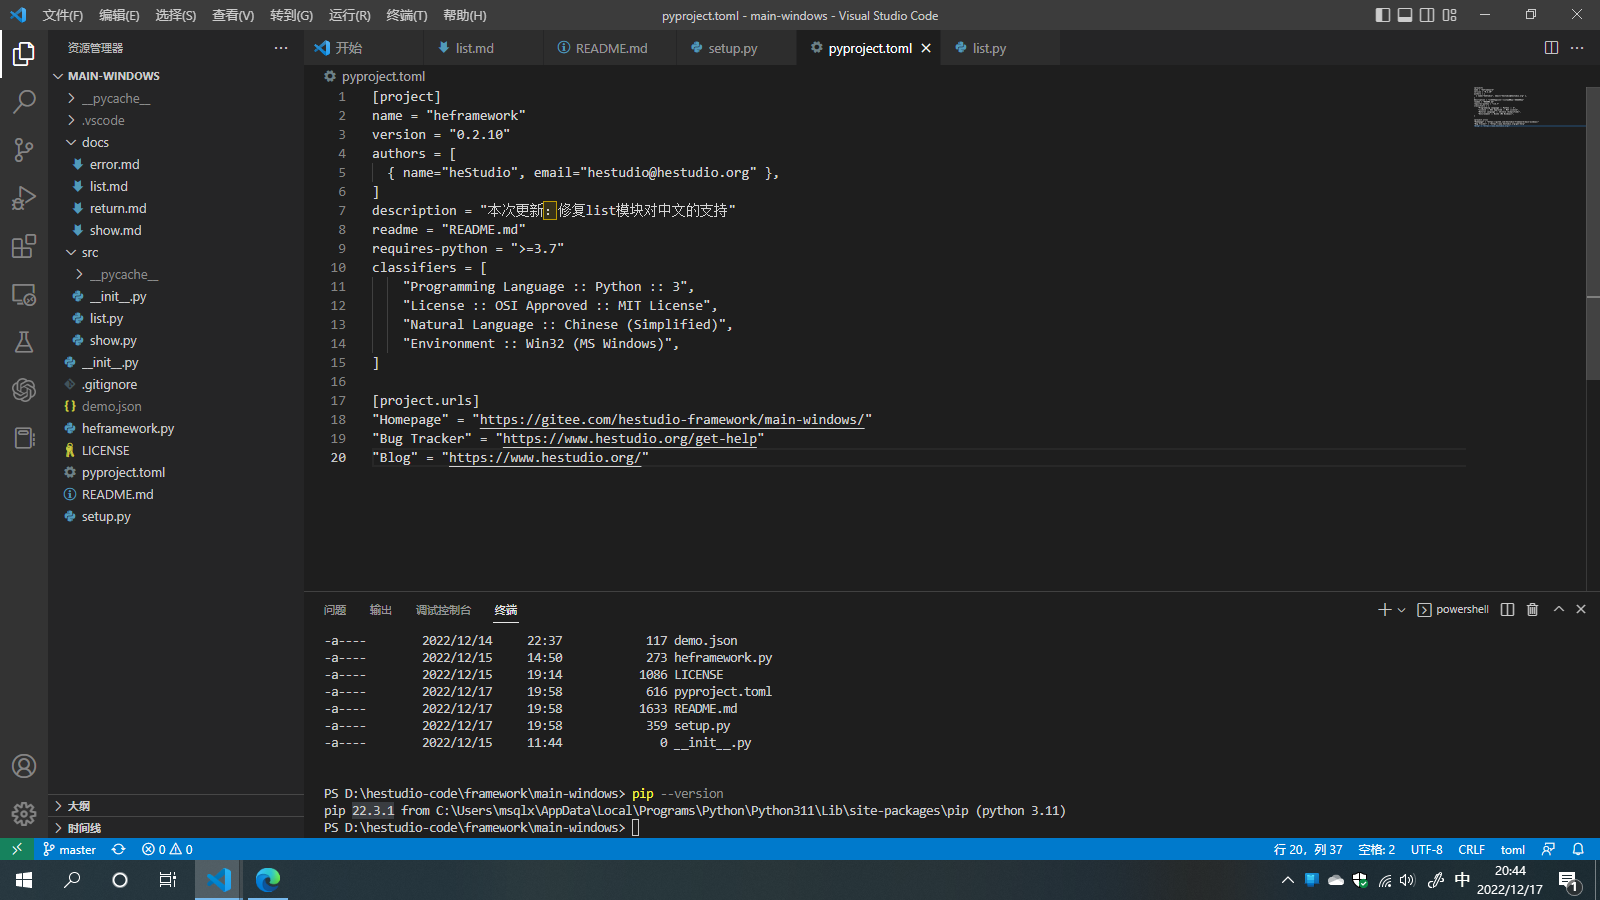The width and height of the screenshot is (1600, 900).
Task: Open the LICENSE file in explorer
Action: (x=176, y=450)
